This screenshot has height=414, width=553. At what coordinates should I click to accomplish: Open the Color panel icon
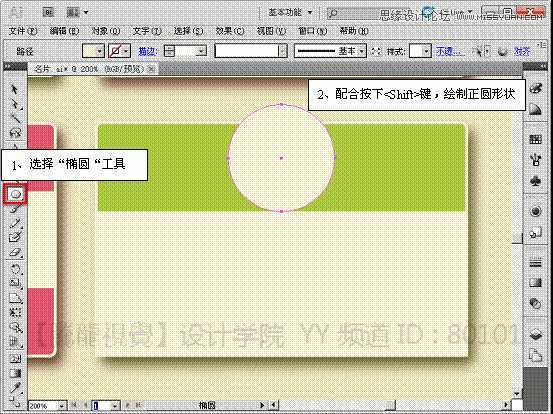(x=536, y=89)
